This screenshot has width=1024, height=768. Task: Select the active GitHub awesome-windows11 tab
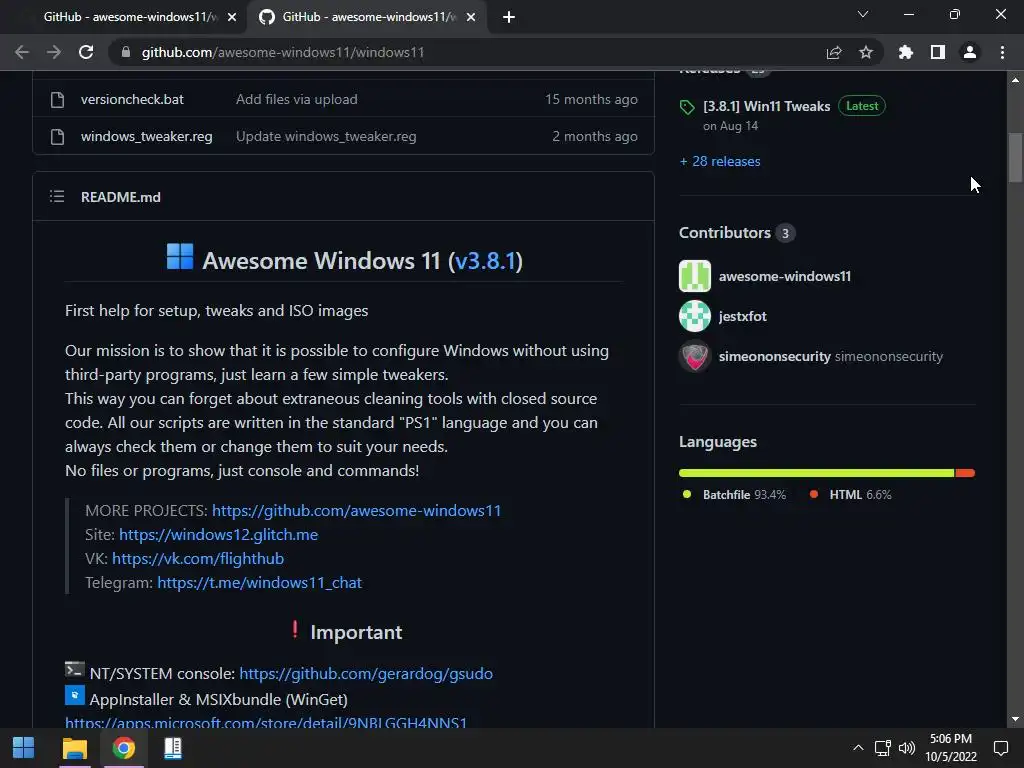[x=367, y=17]
